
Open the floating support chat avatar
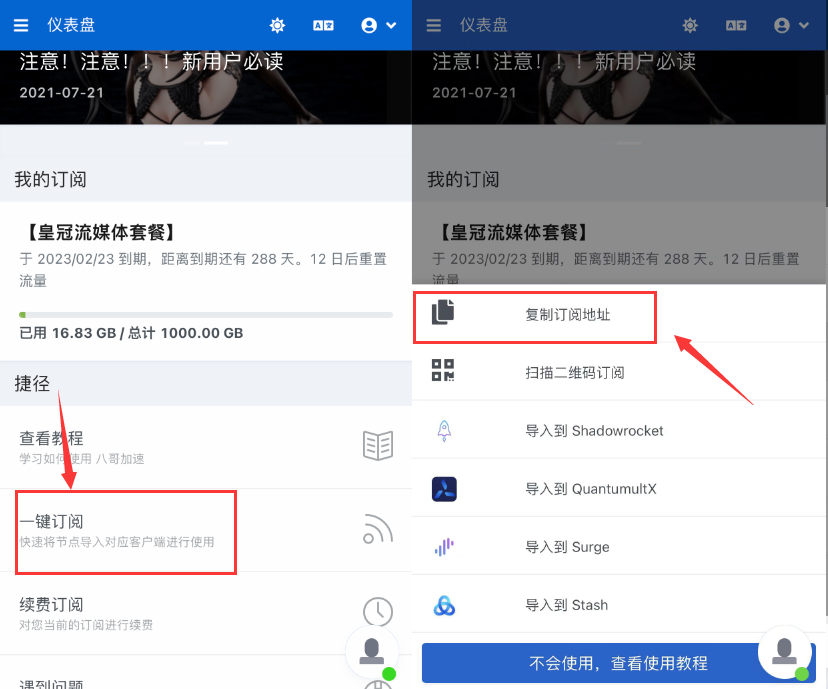(372, 652)
